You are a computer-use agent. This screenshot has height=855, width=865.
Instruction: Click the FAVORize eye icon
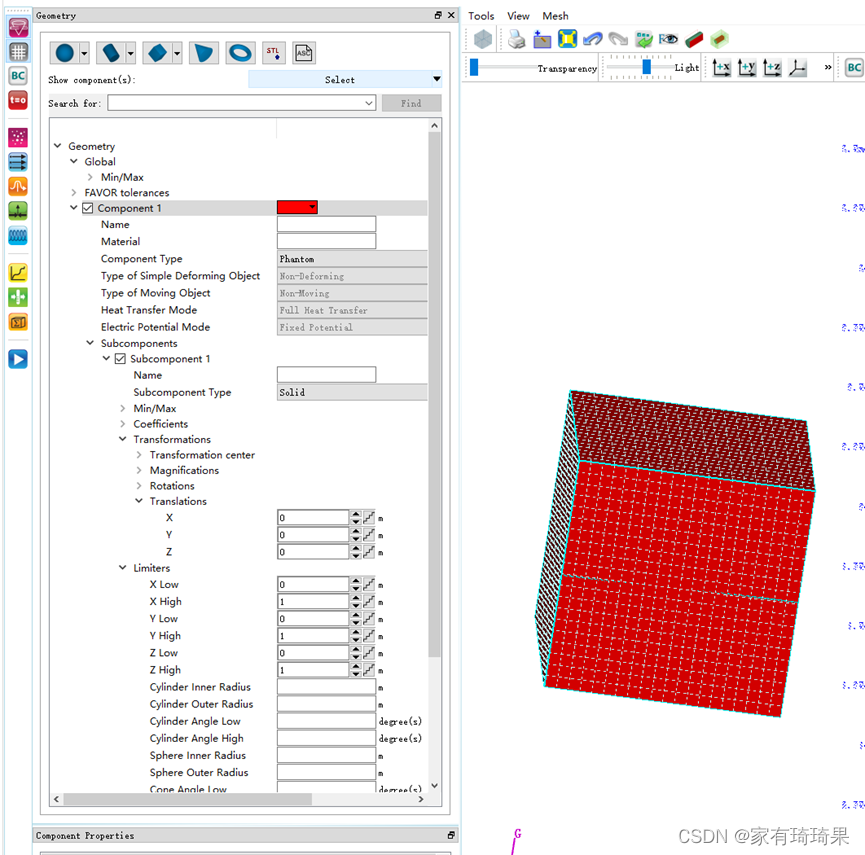668,39
